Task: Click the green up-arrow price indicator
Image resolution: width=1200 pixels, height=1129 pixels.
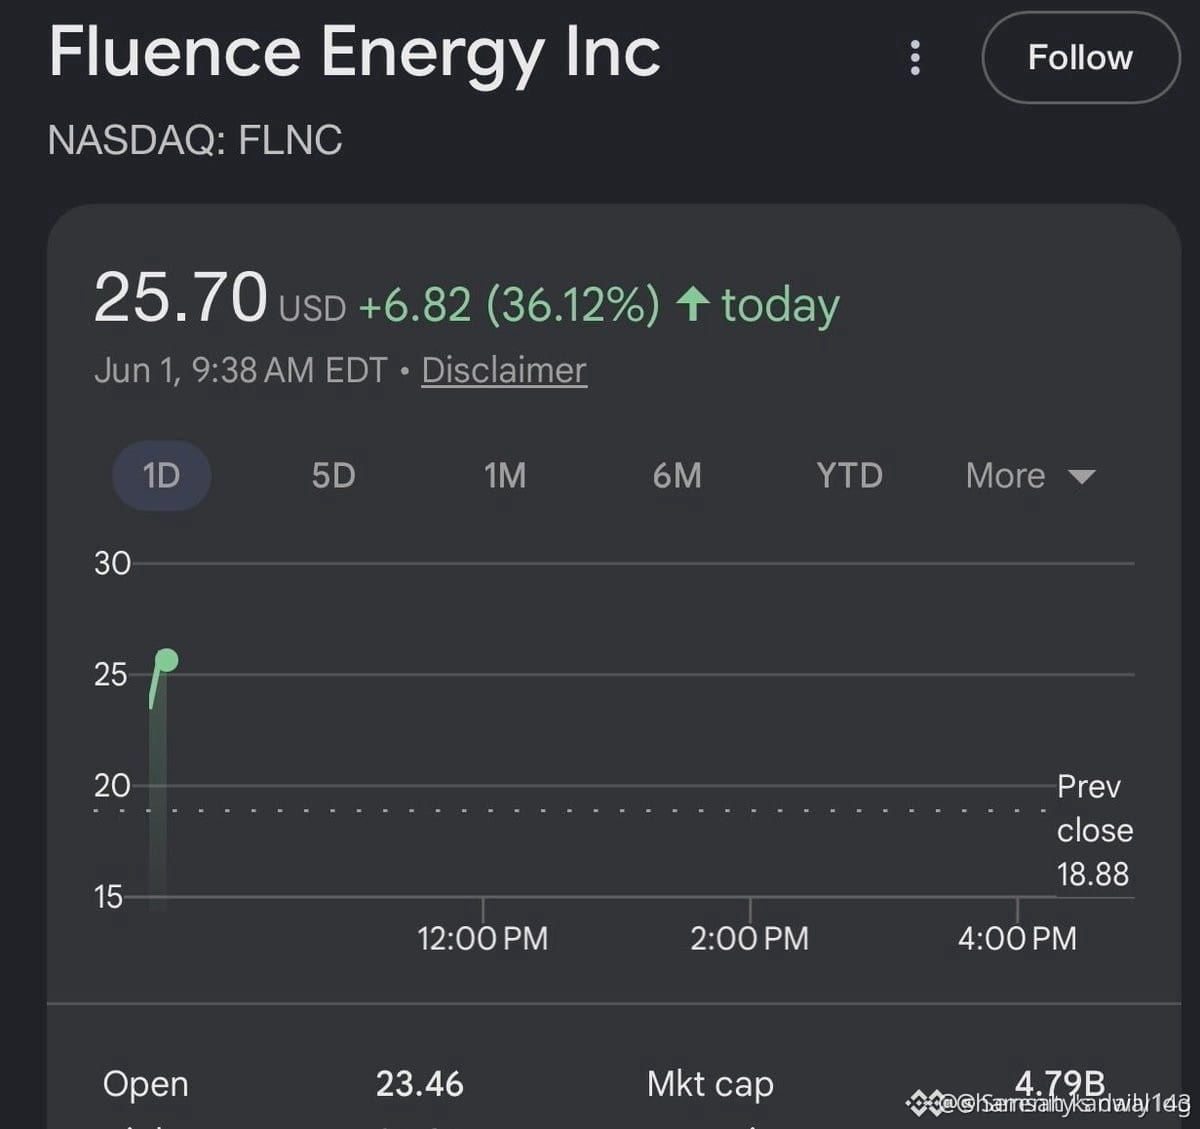Action: coord(693,303)
